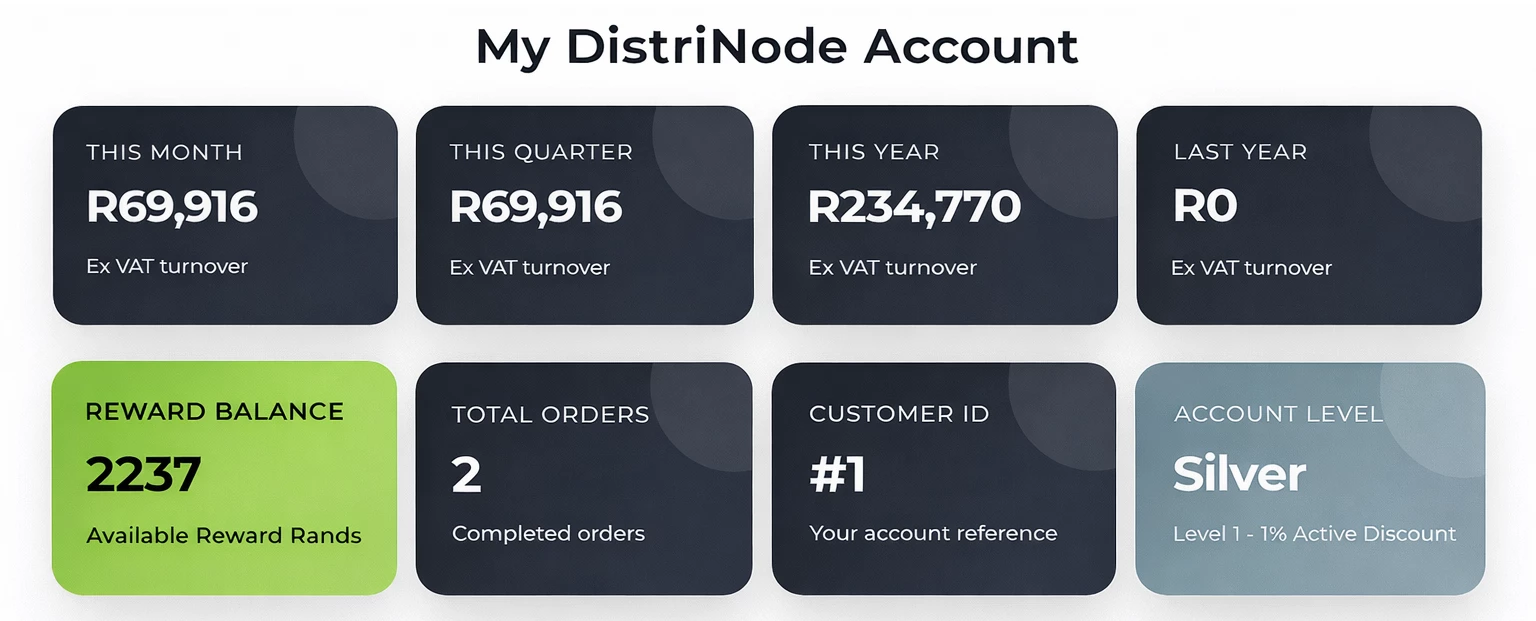Open the Silver Account Level card
The image size is (1536, 621).
point(1310,478)
